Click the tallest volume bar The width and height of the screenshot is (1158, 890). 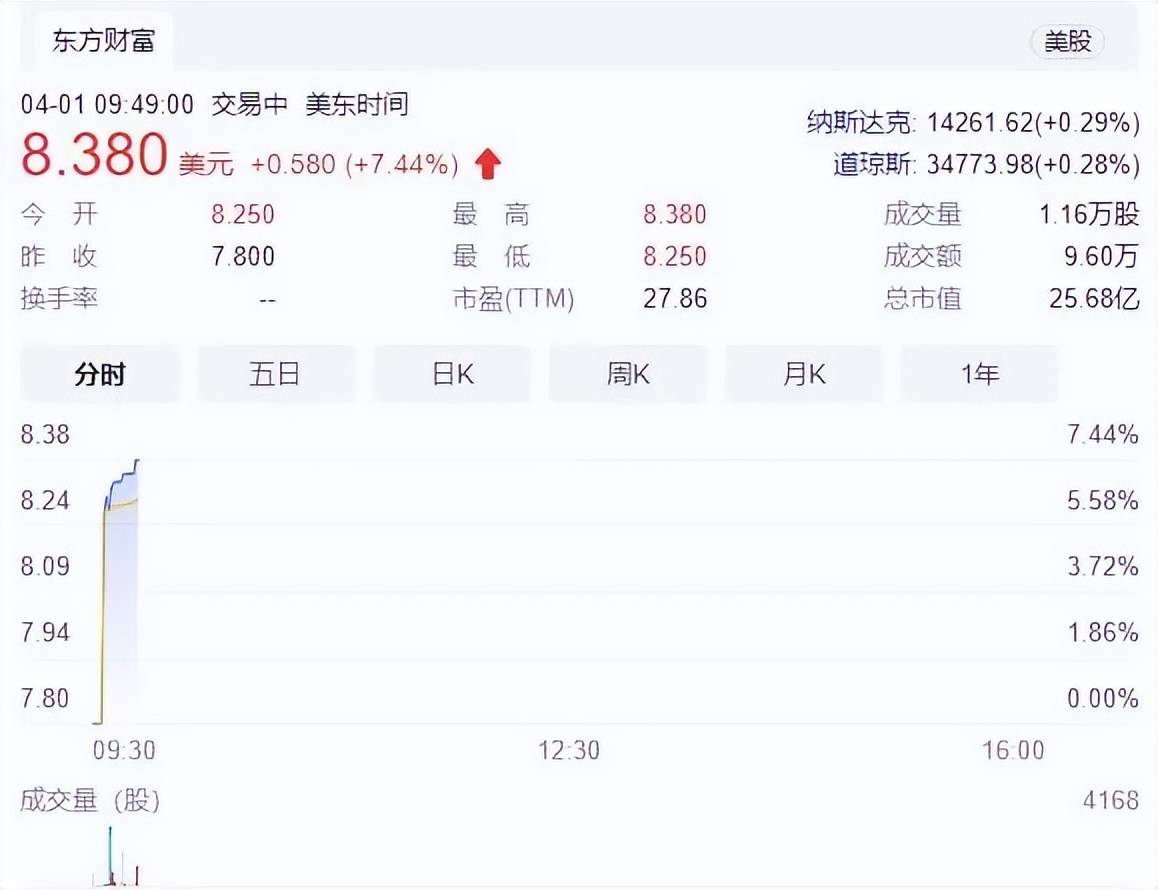click(x=110, y=855)
